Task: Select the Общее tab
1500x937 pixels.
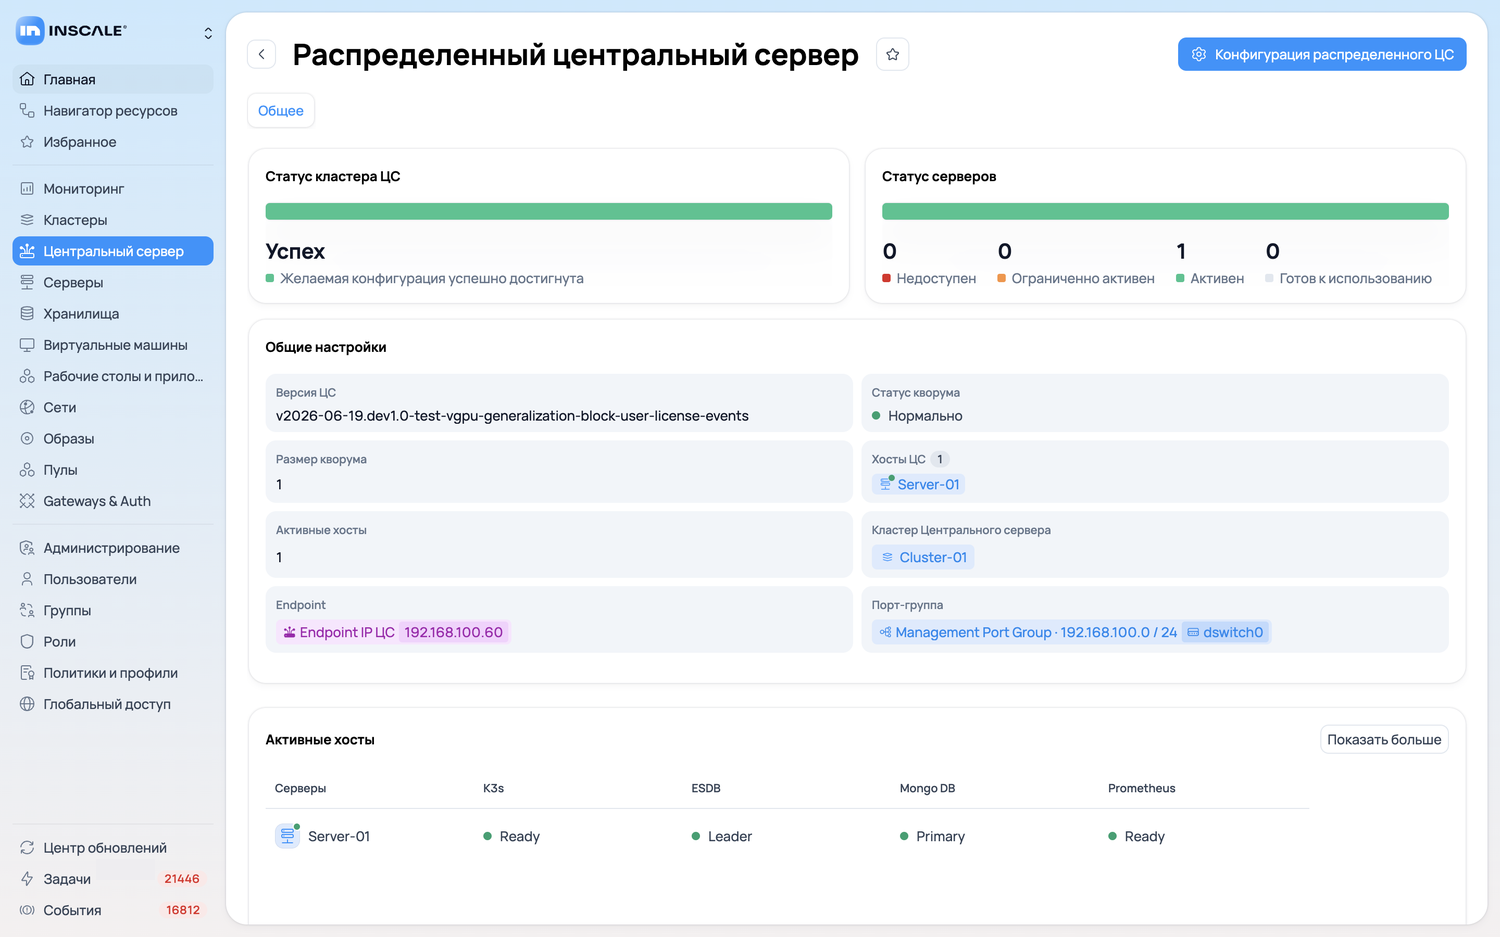Action: click(281, 111)
